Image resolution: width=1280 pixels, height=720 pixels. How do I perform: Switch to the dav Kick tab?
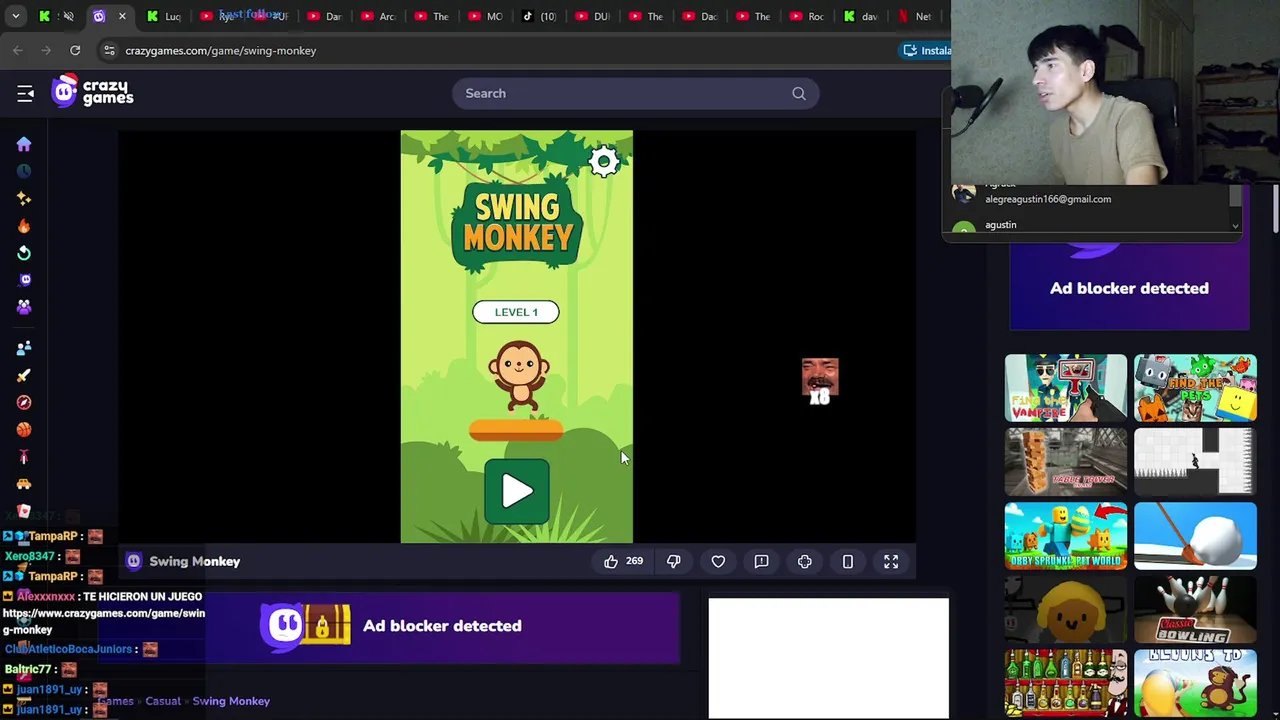click(861, 16)
